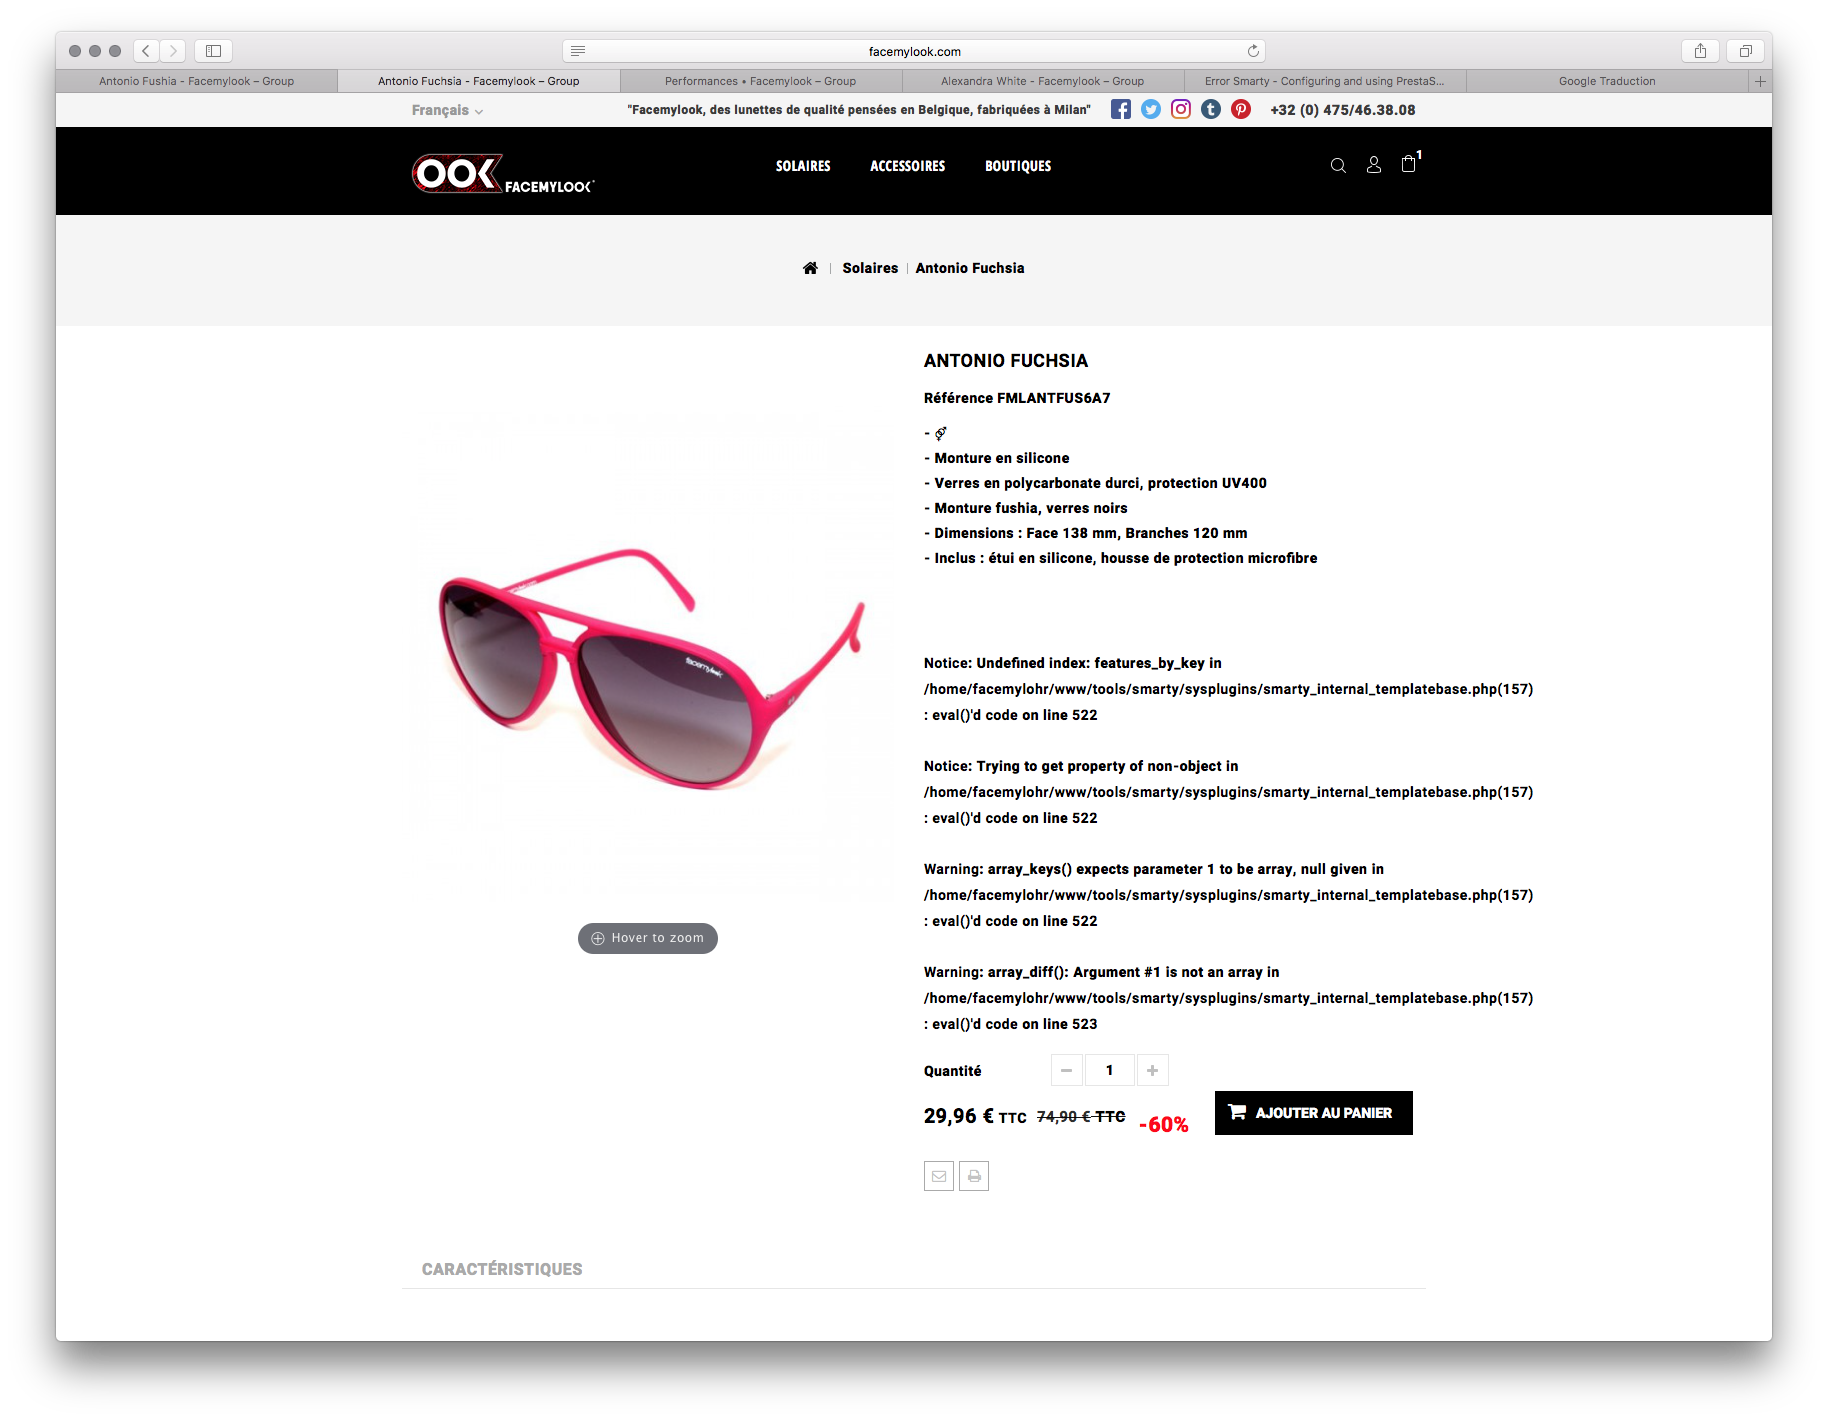Switch to Google Traduction tab

[x=1607, y=81]
